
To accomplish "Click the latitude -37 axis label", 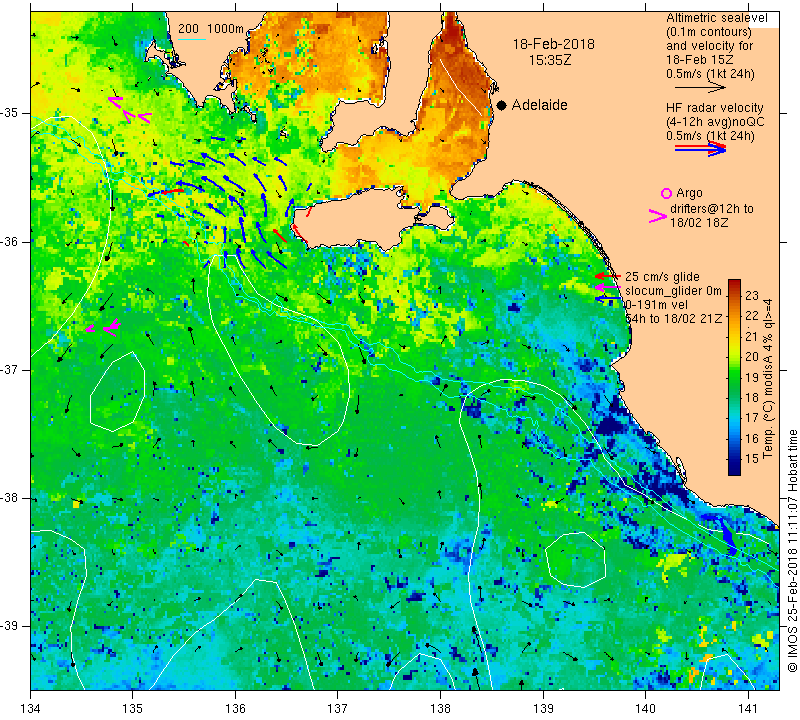I will (9, 369).
